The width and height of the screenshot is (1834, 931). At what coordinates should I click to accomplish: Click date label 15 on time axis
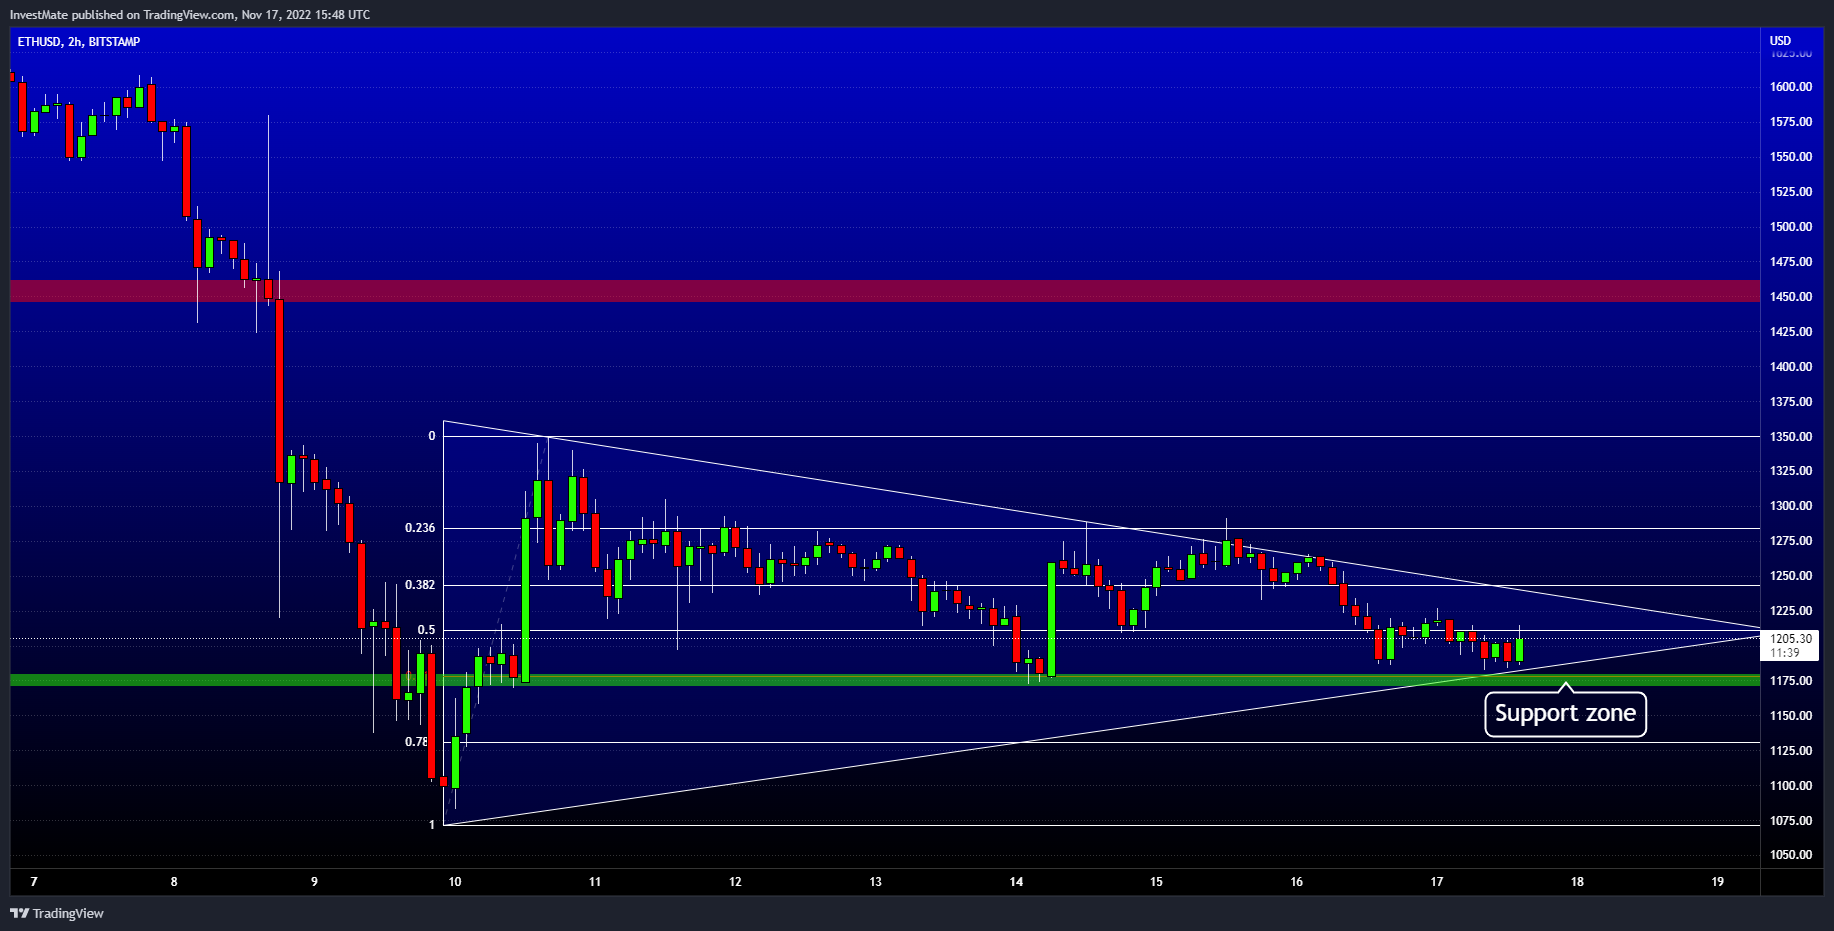pyautogui.click(x=1156, y=882)
